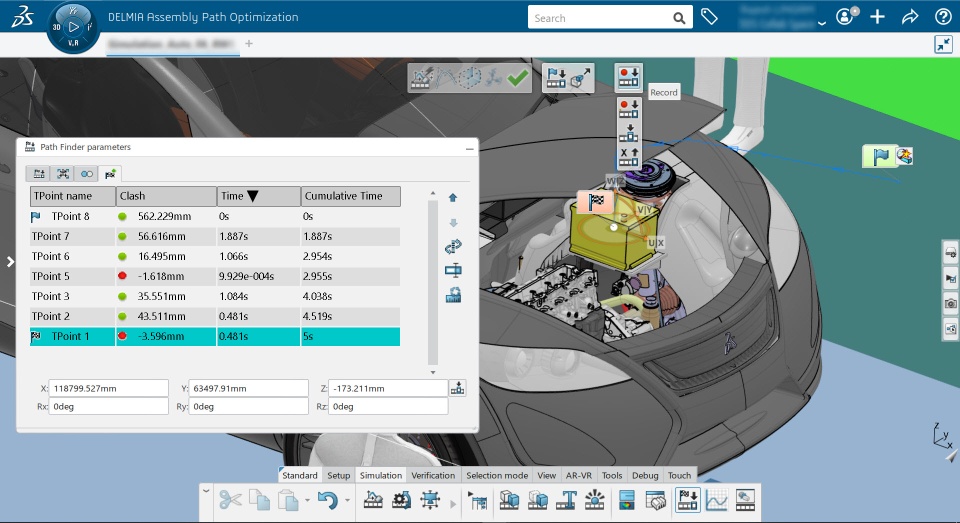Click the cube with arrow move icon

(580, 78)
